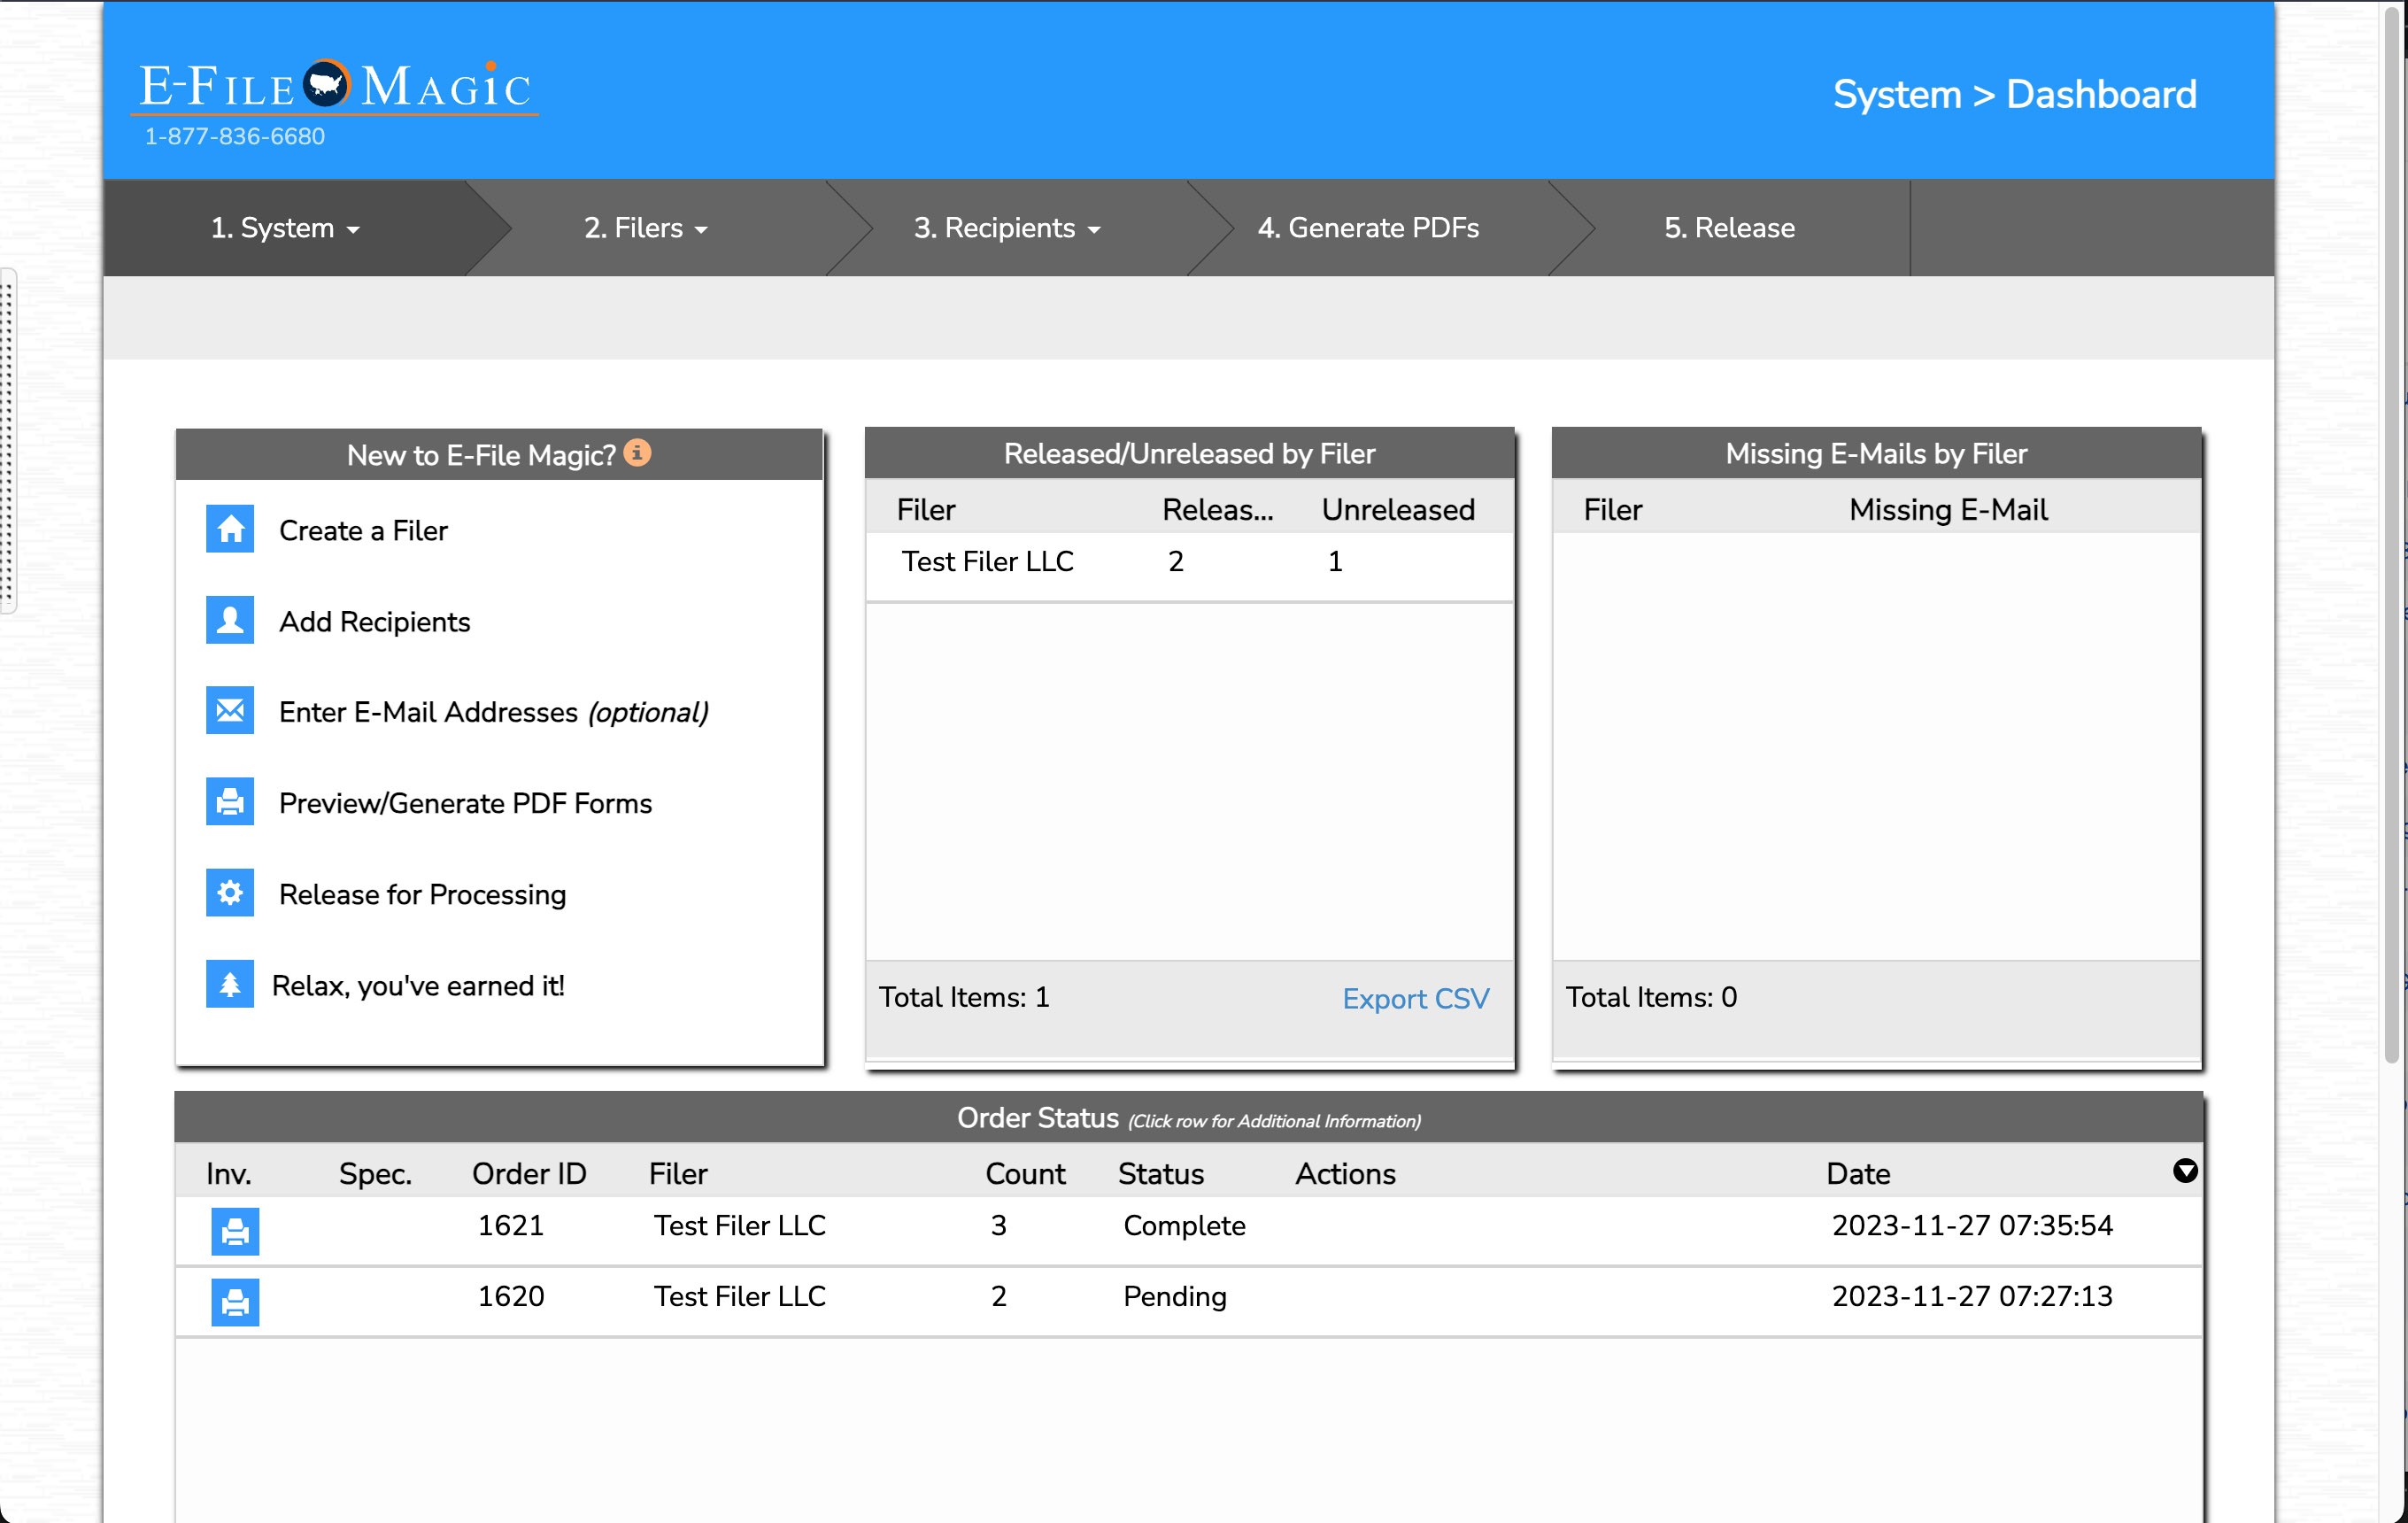Image resolution: width=2408 pixels, height=1523 pixels.
Task: Click the orange info icon in panel header
Action: tap(637, 453)
